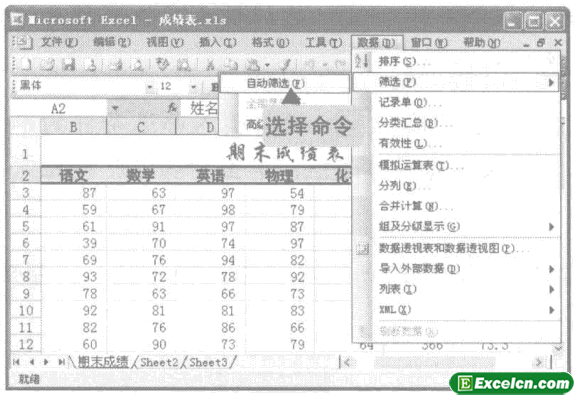
Task: Open the 文件(F) menu
Action: tap(59, 42)
